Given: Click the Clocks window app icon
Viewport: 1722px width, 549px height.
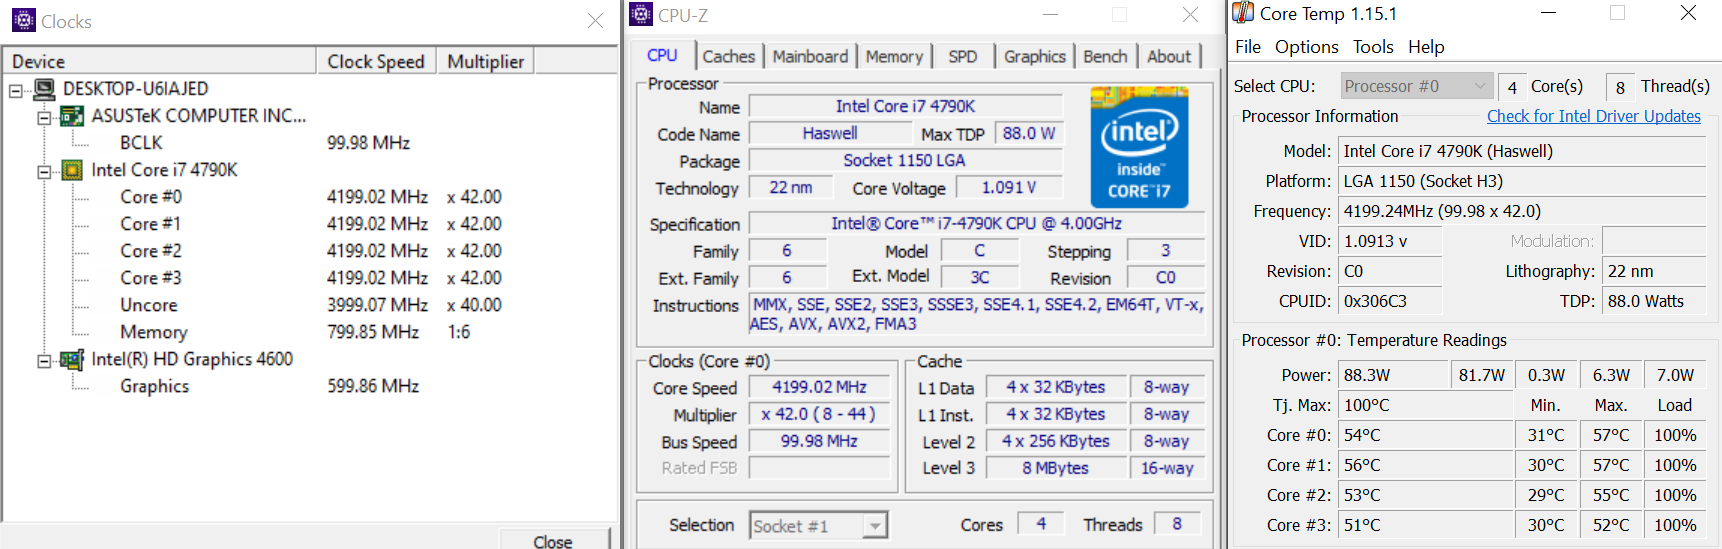Looking at the screenshot, I should coord(23,20).
